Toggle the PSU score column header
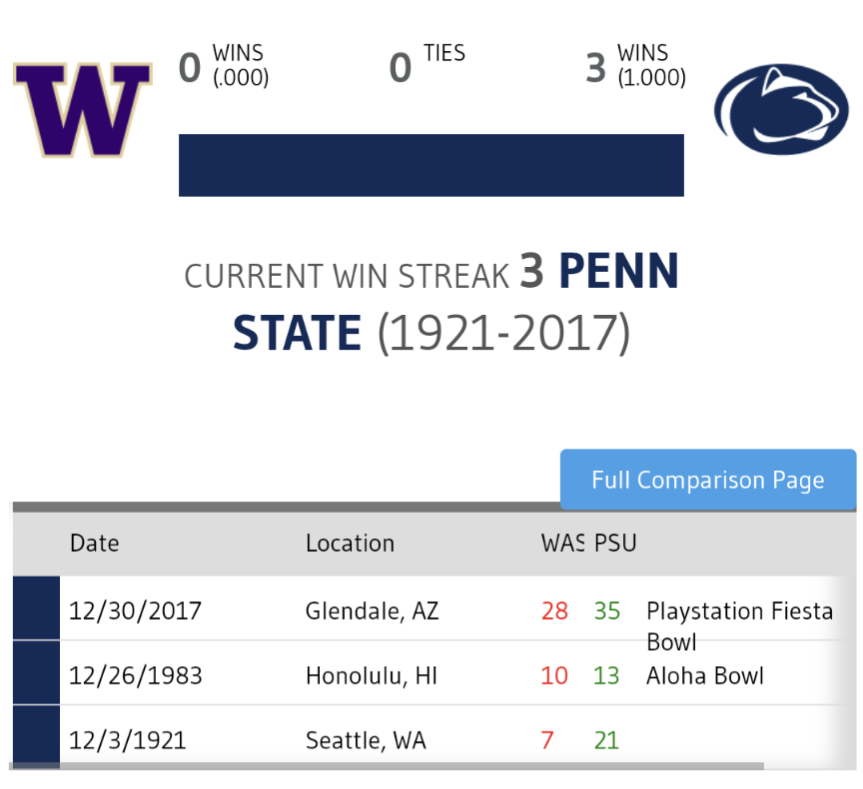 (x=614, y=543)
